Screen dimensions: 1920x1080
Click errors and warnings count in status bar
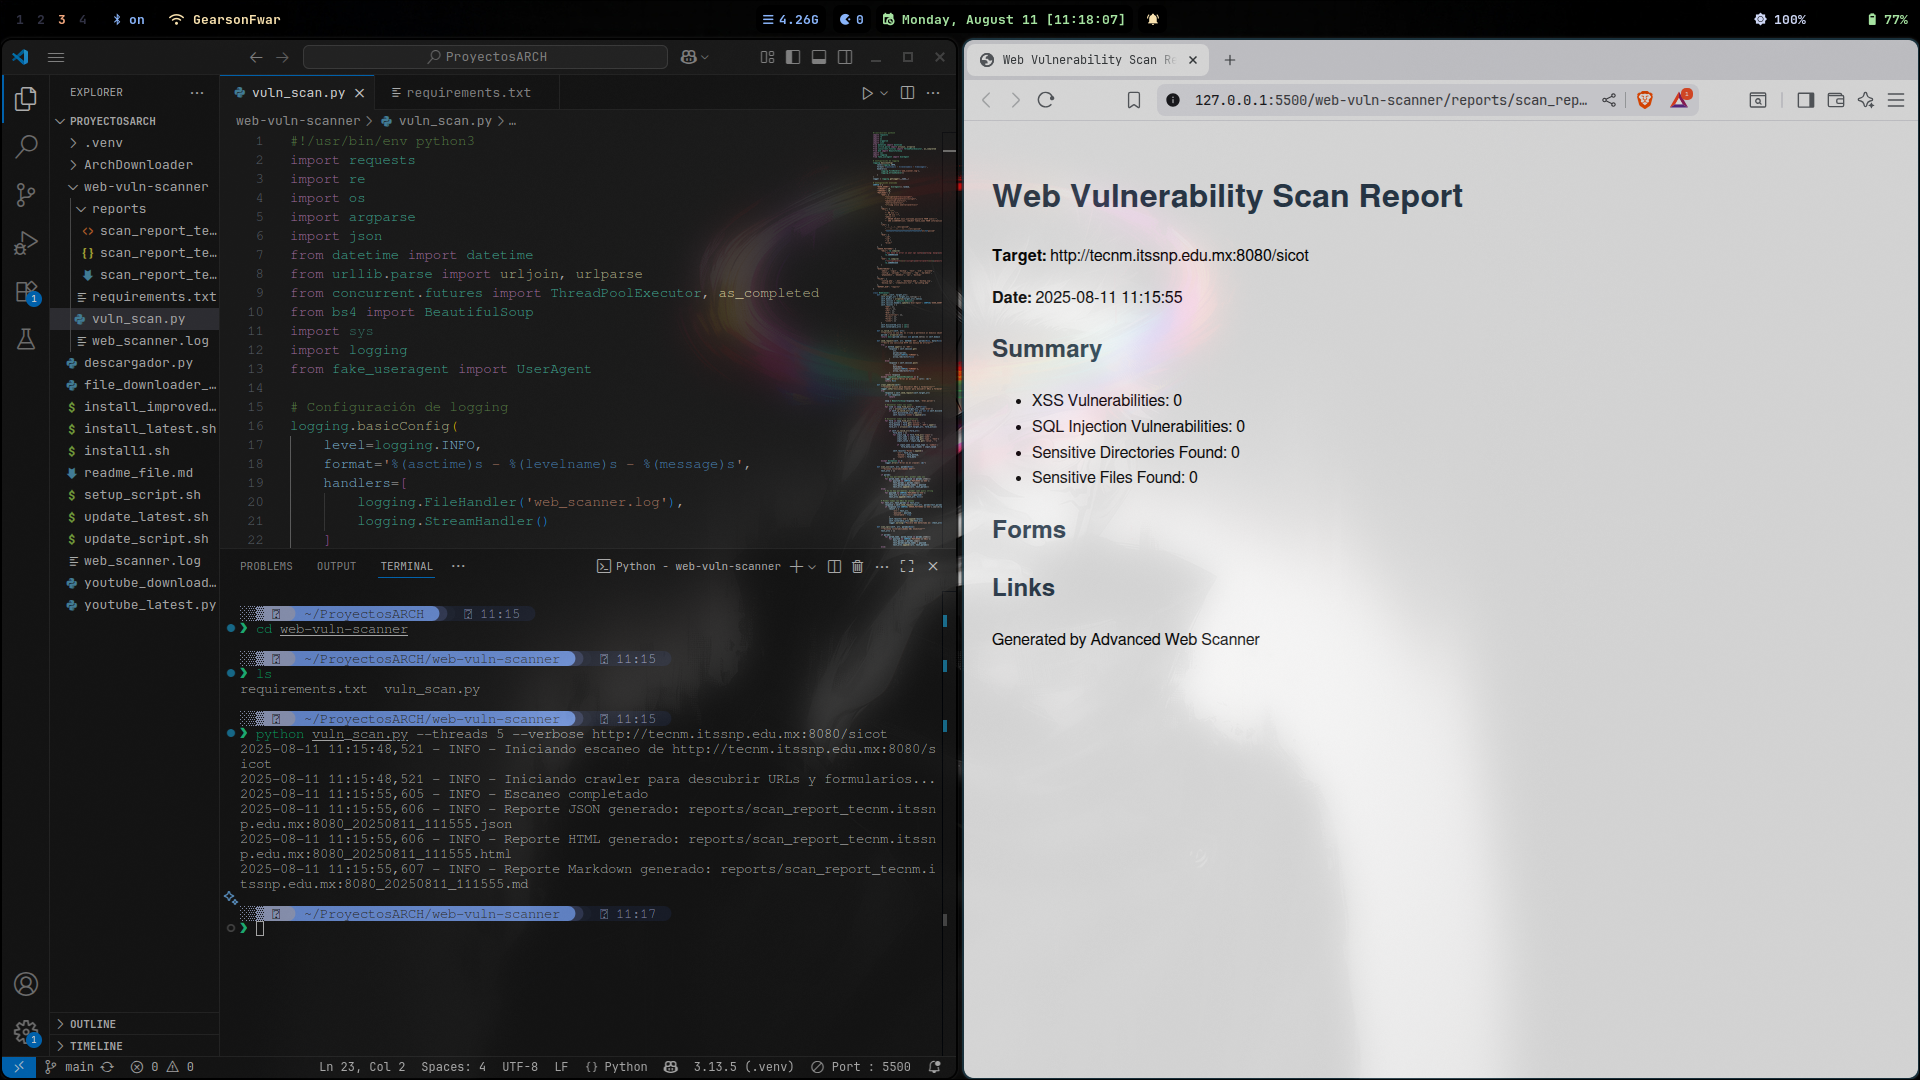[163, 1067]
